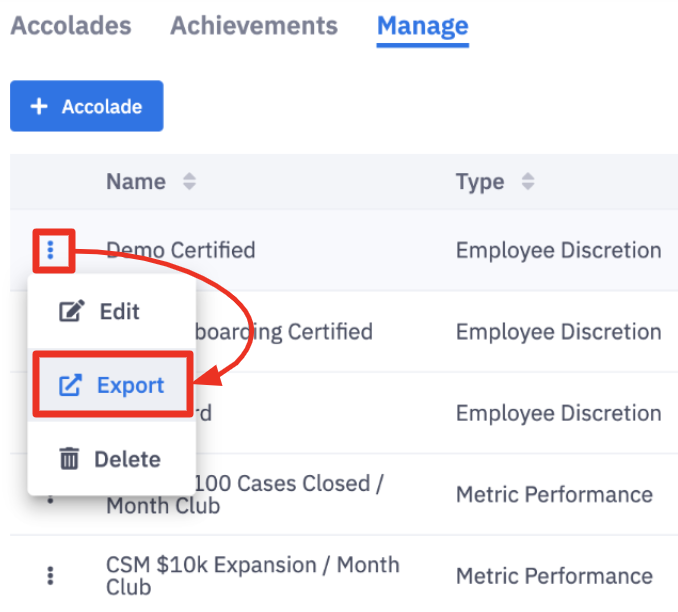Image resolution: width=678 pixels, height=612 pixels.
Task: Click the Name column header
Action: pos(136,182)
